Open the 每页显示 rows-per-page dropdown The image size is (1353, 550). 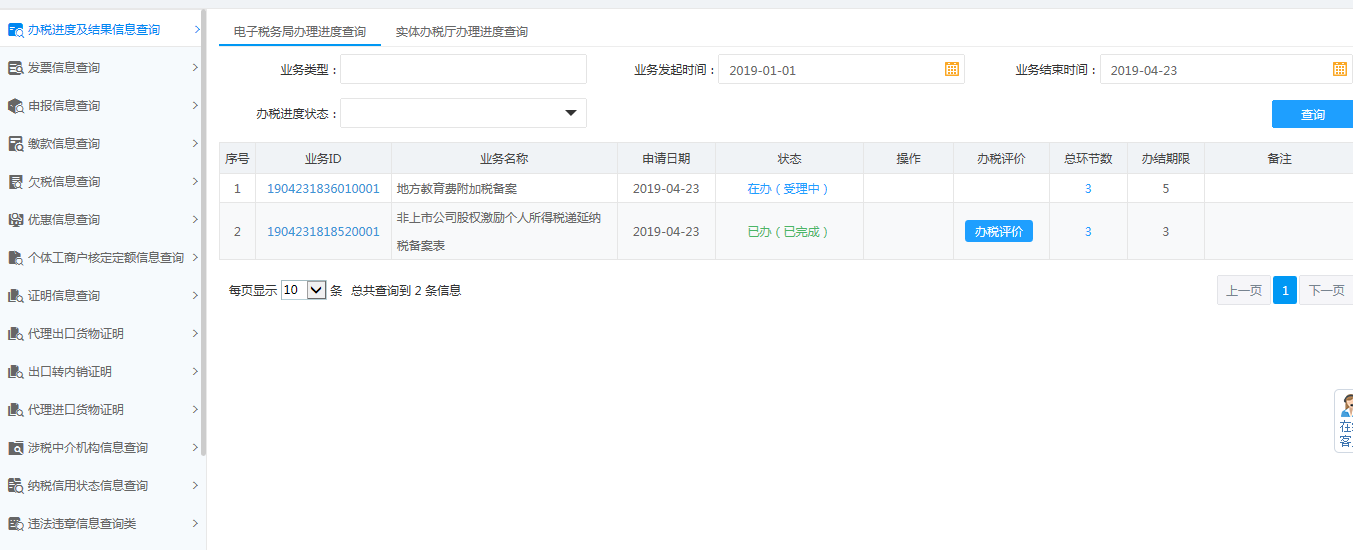(304, 290)
